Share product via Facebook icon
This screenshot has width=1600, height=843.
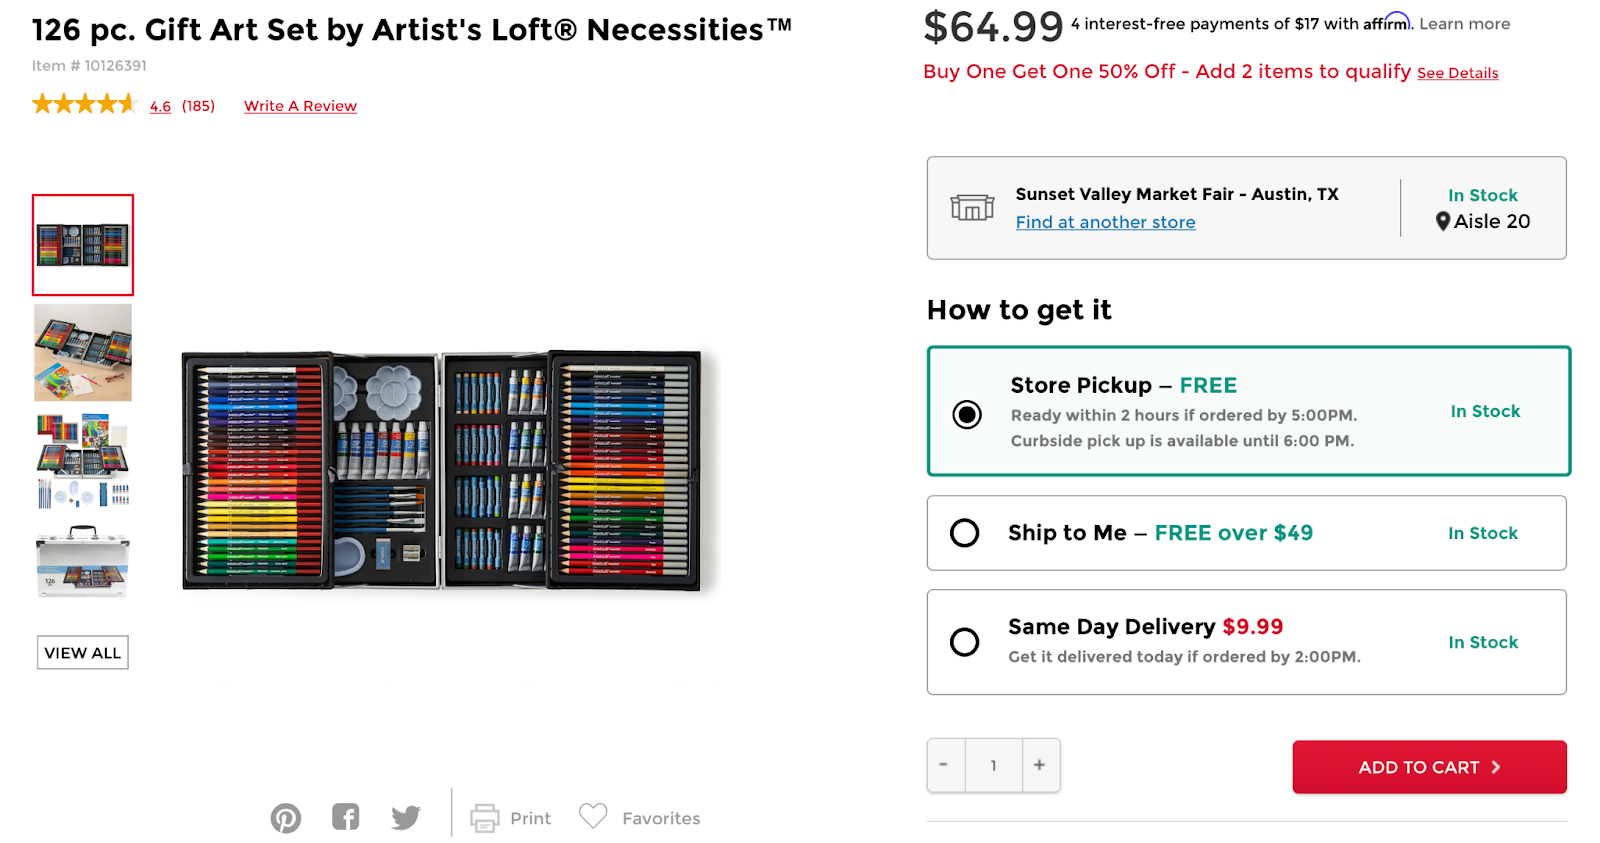(x=346, y=817)
